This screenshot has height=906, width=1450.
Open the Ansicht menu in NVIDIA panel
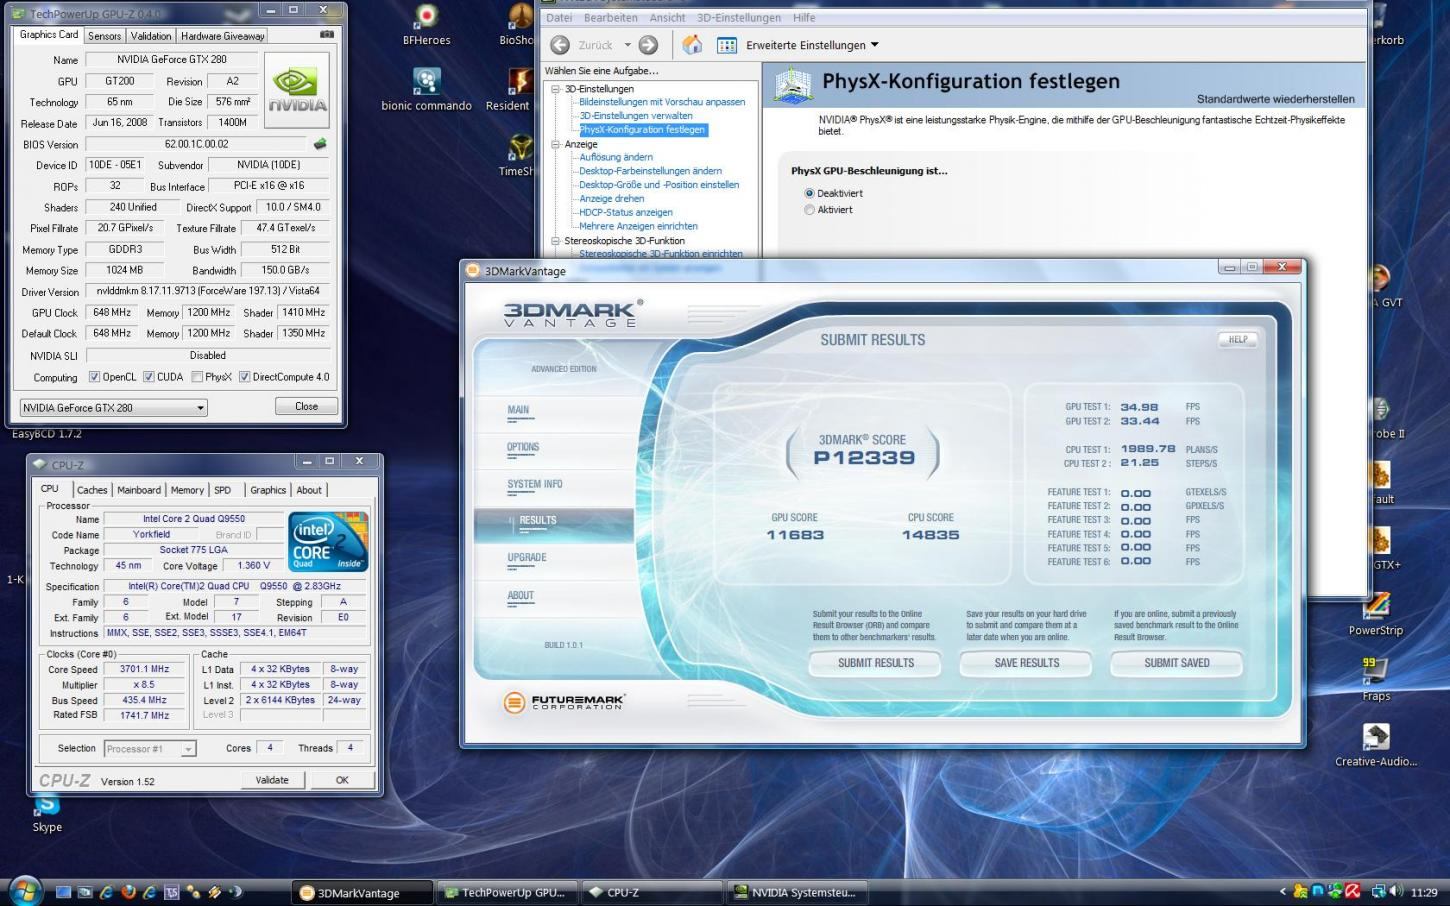pyautogui.click(x=667, y=18)
